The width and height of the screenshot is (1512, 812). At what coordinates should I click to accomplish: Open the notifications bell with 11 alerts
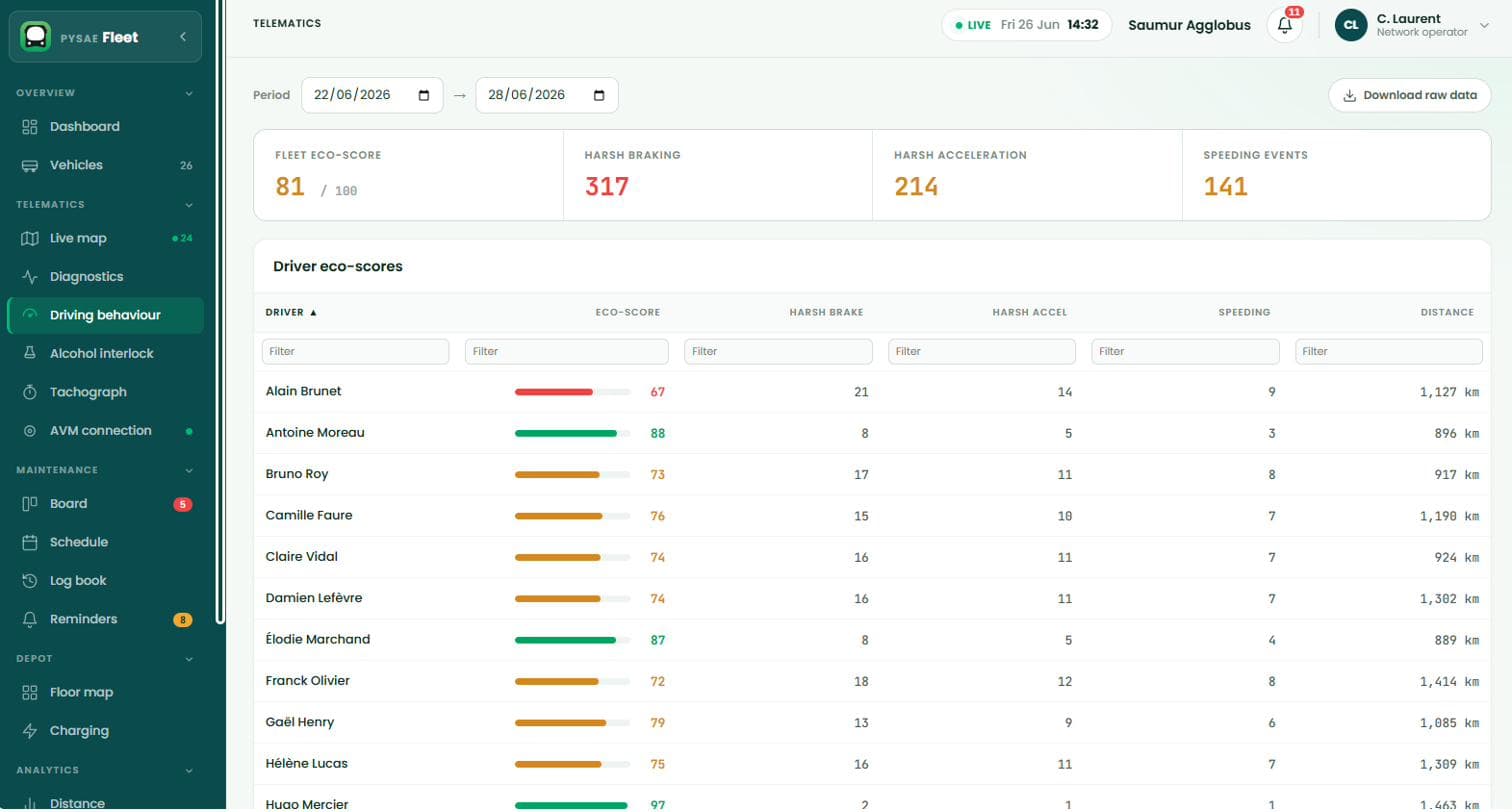[x=1285, y=25]
